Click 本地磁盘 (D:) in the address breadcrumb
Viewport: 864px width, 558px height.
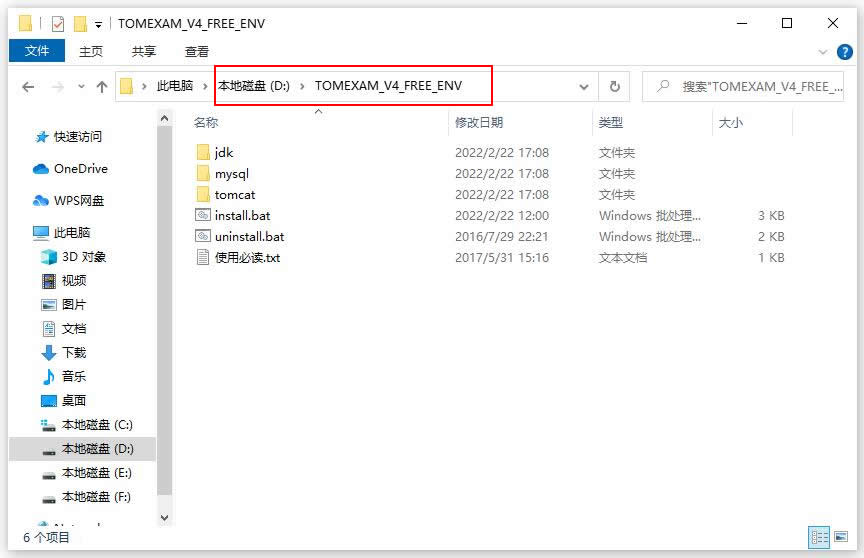tap(254, 86)
